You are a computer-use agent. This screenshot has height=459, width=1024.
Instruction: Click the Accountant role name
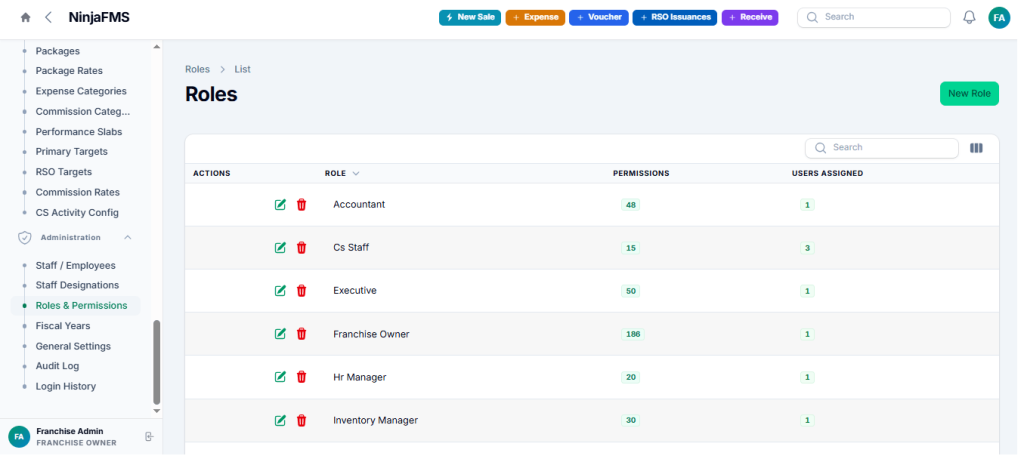359,205
